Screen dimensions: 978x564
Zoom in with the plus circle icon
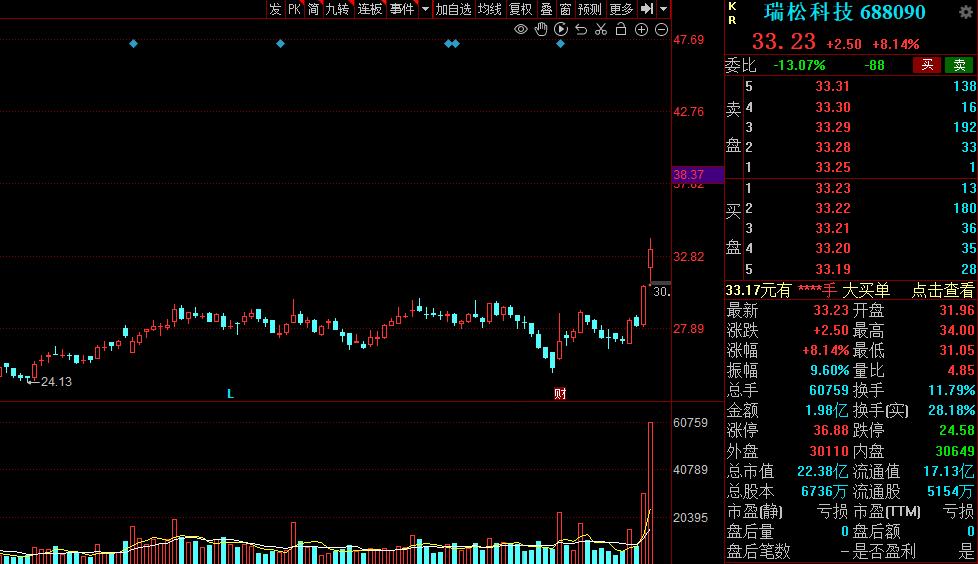641,29
